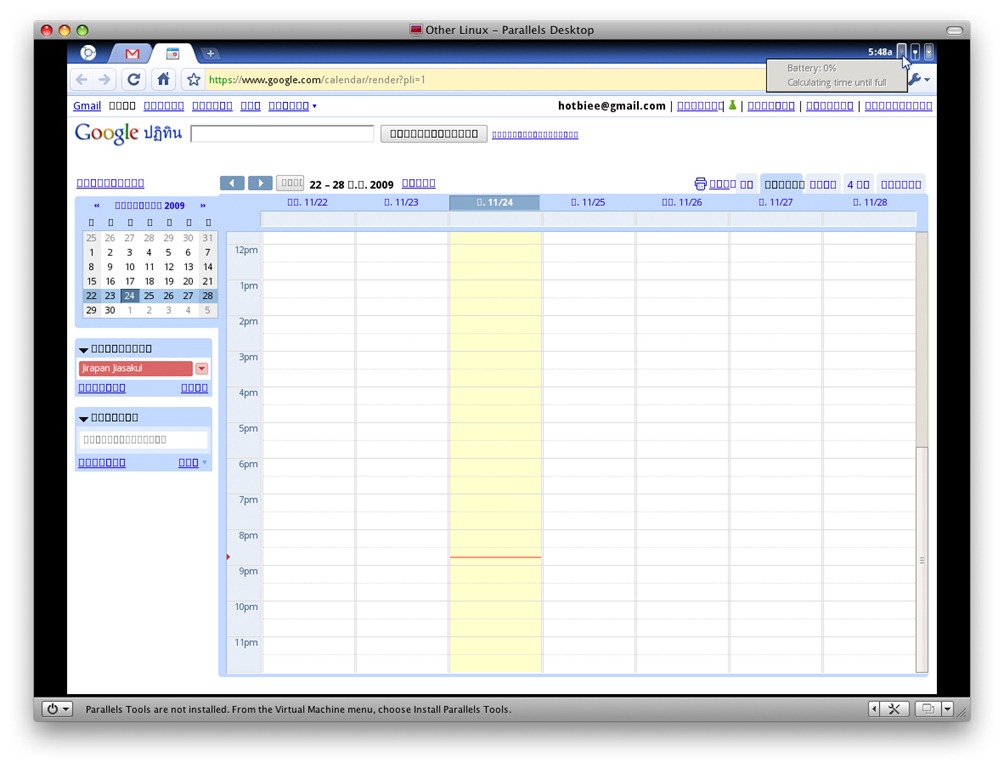This screenshot has width=1004, height=768.
Task: Select November 17 in the mini calendar
Action: click(x=130, y=281)
